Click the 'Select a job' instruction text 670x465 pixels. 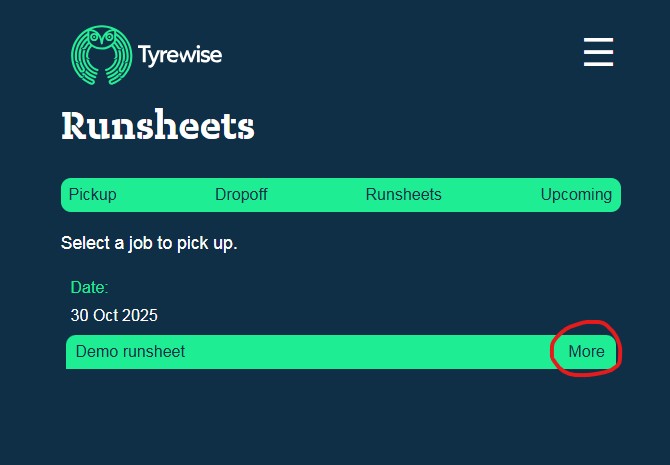pos(149,243)
